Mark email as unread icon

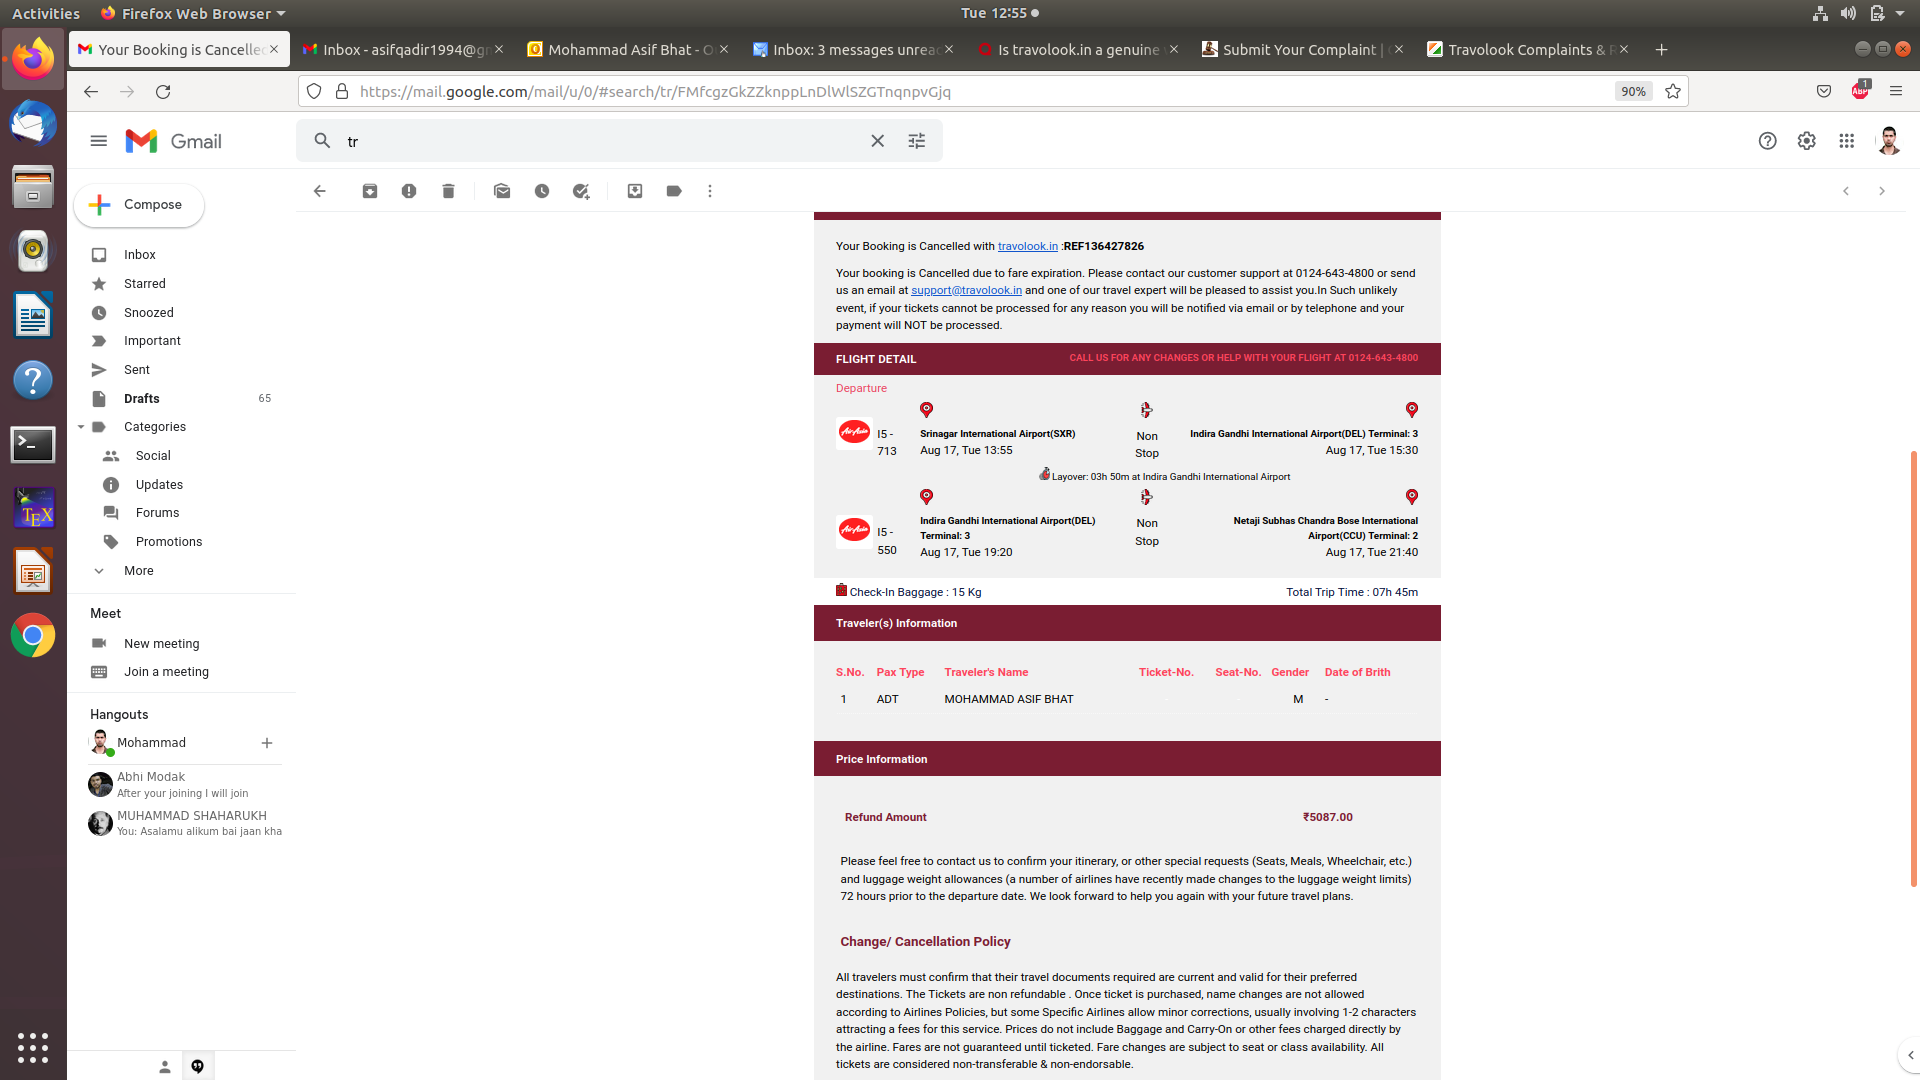(502, 191)
